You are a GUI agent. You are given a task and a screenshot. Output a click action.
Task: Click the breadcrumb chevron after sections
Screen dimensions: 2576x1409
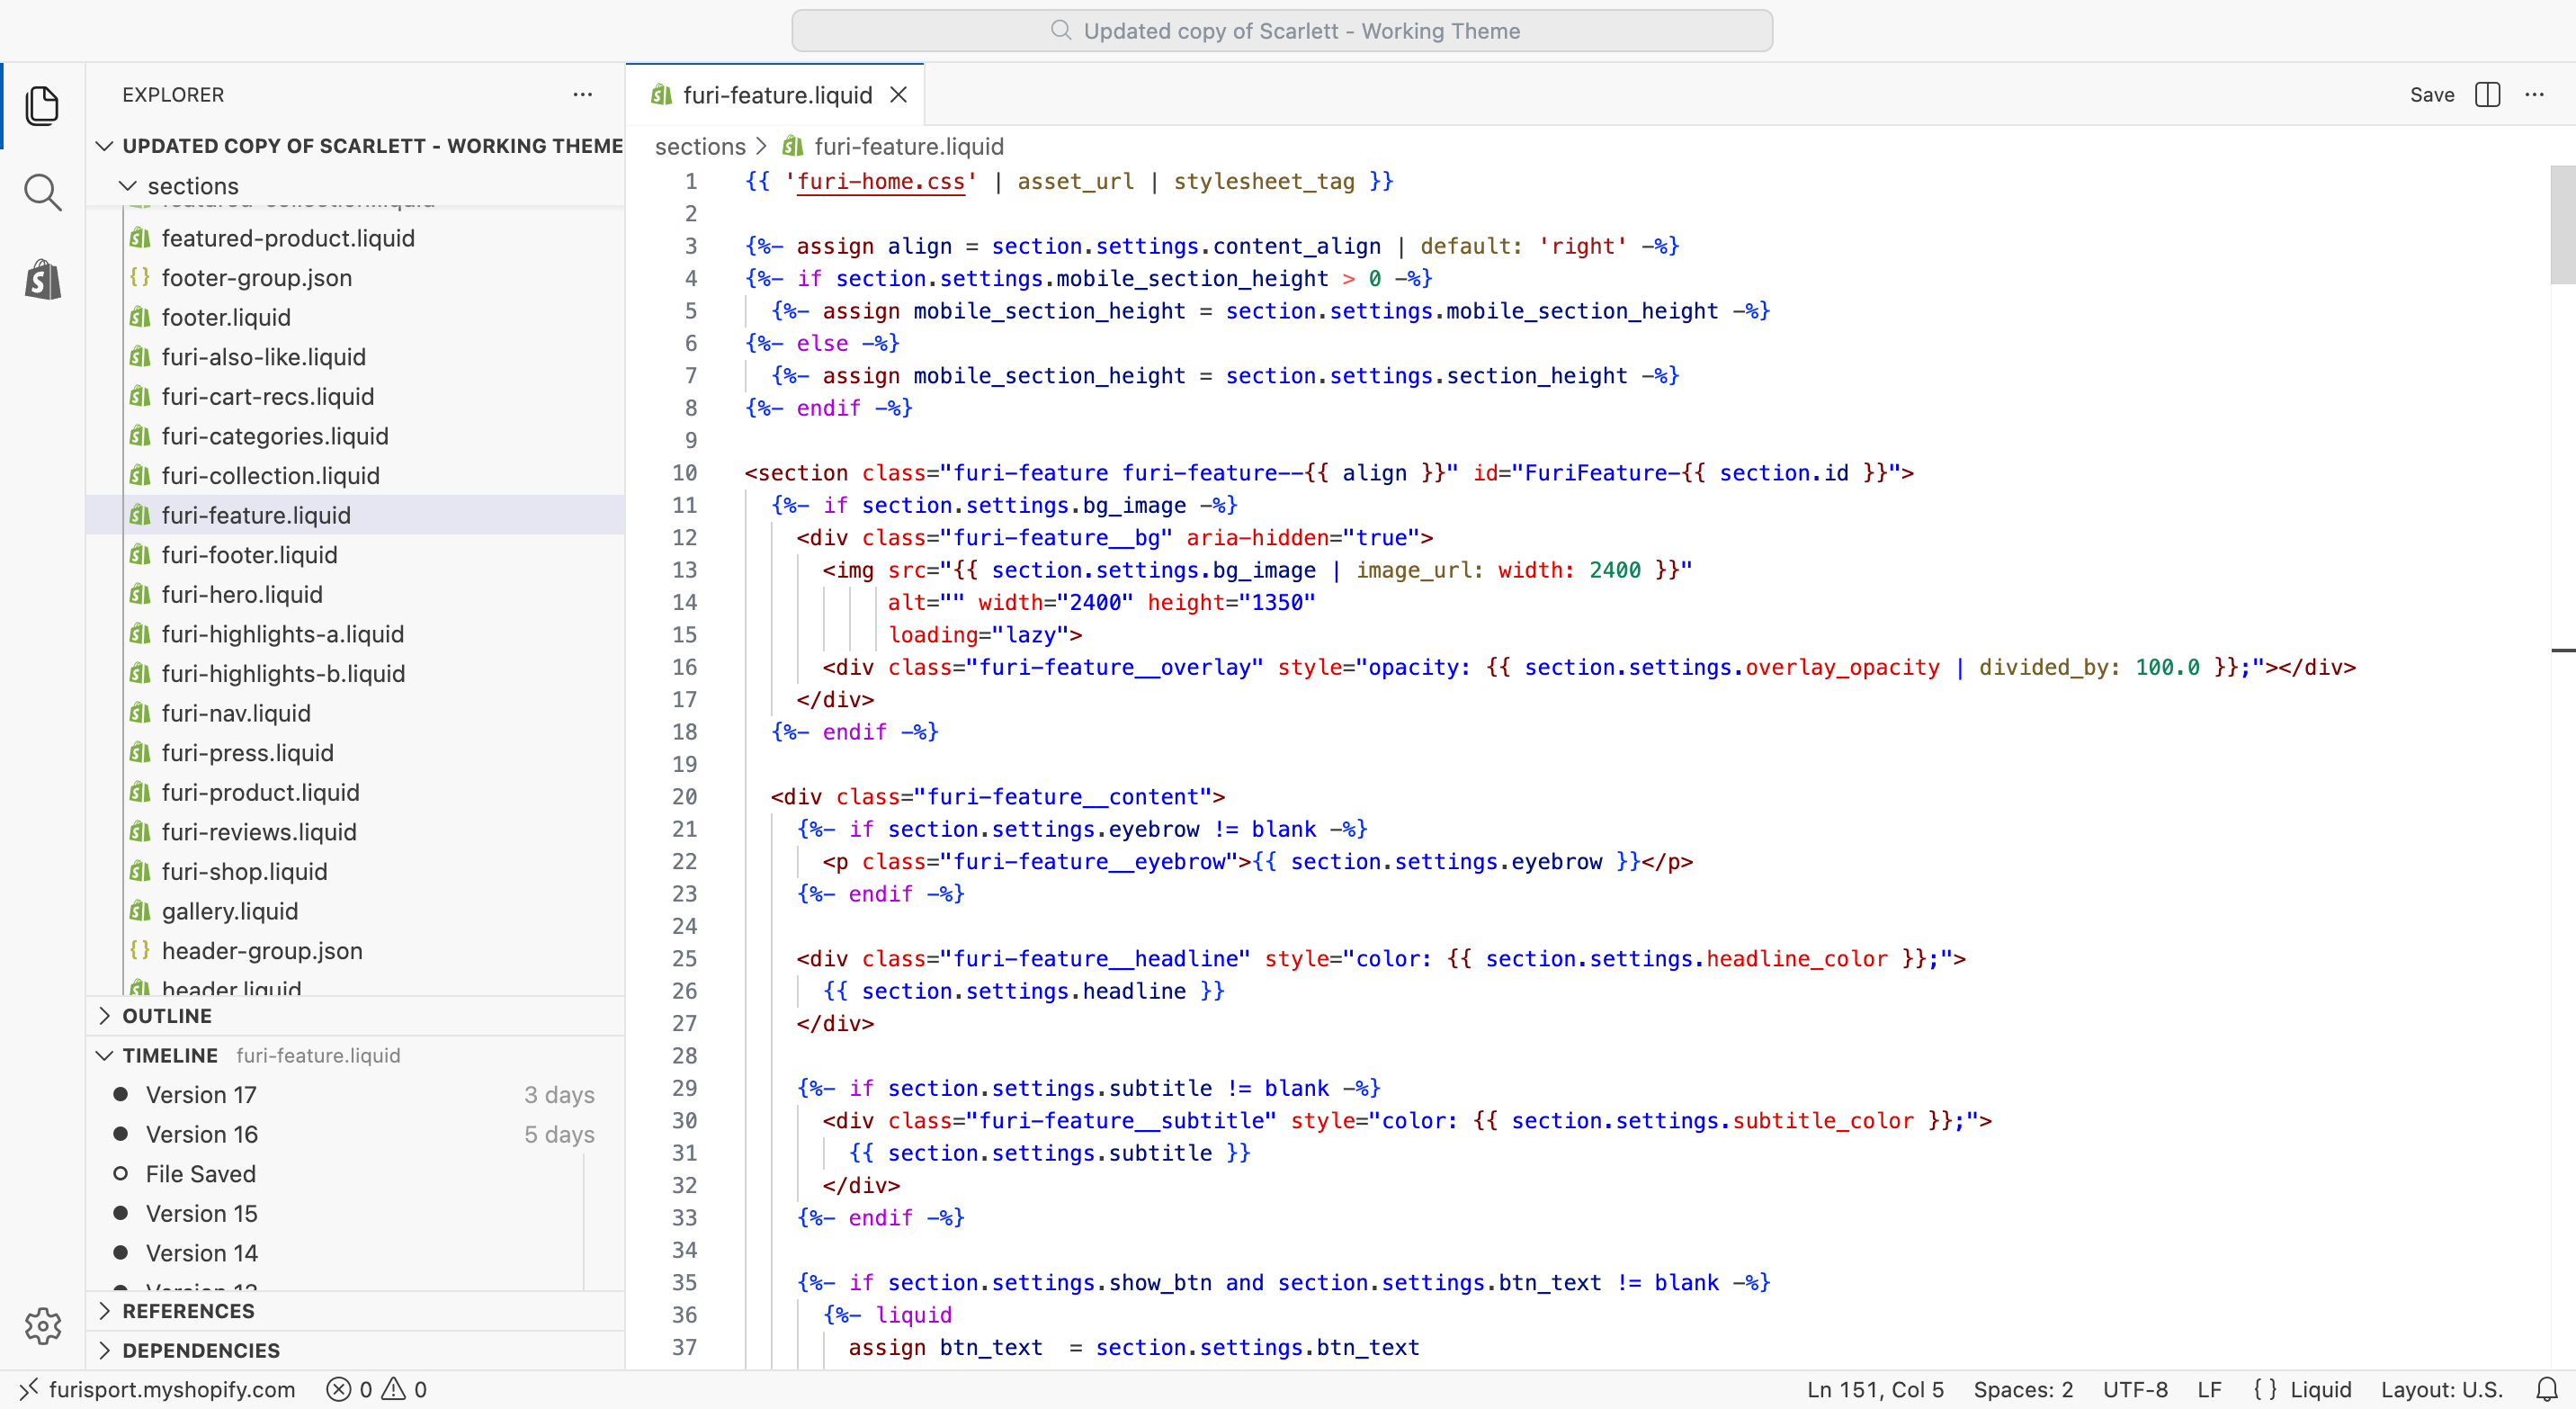(762, 146)
